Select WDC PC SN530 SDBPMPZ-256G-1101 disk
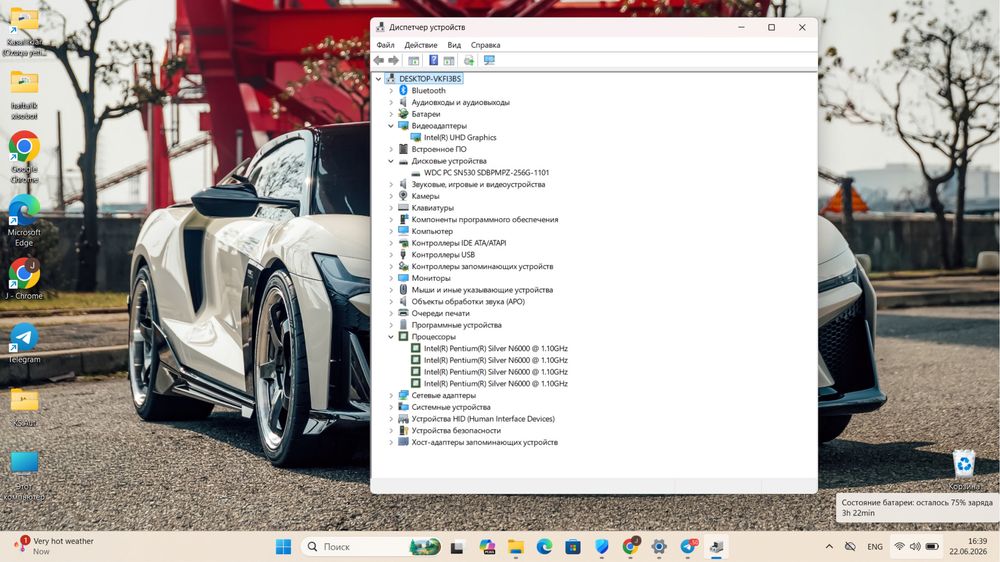Viewport: 1000px width, 562px height. 487,172
